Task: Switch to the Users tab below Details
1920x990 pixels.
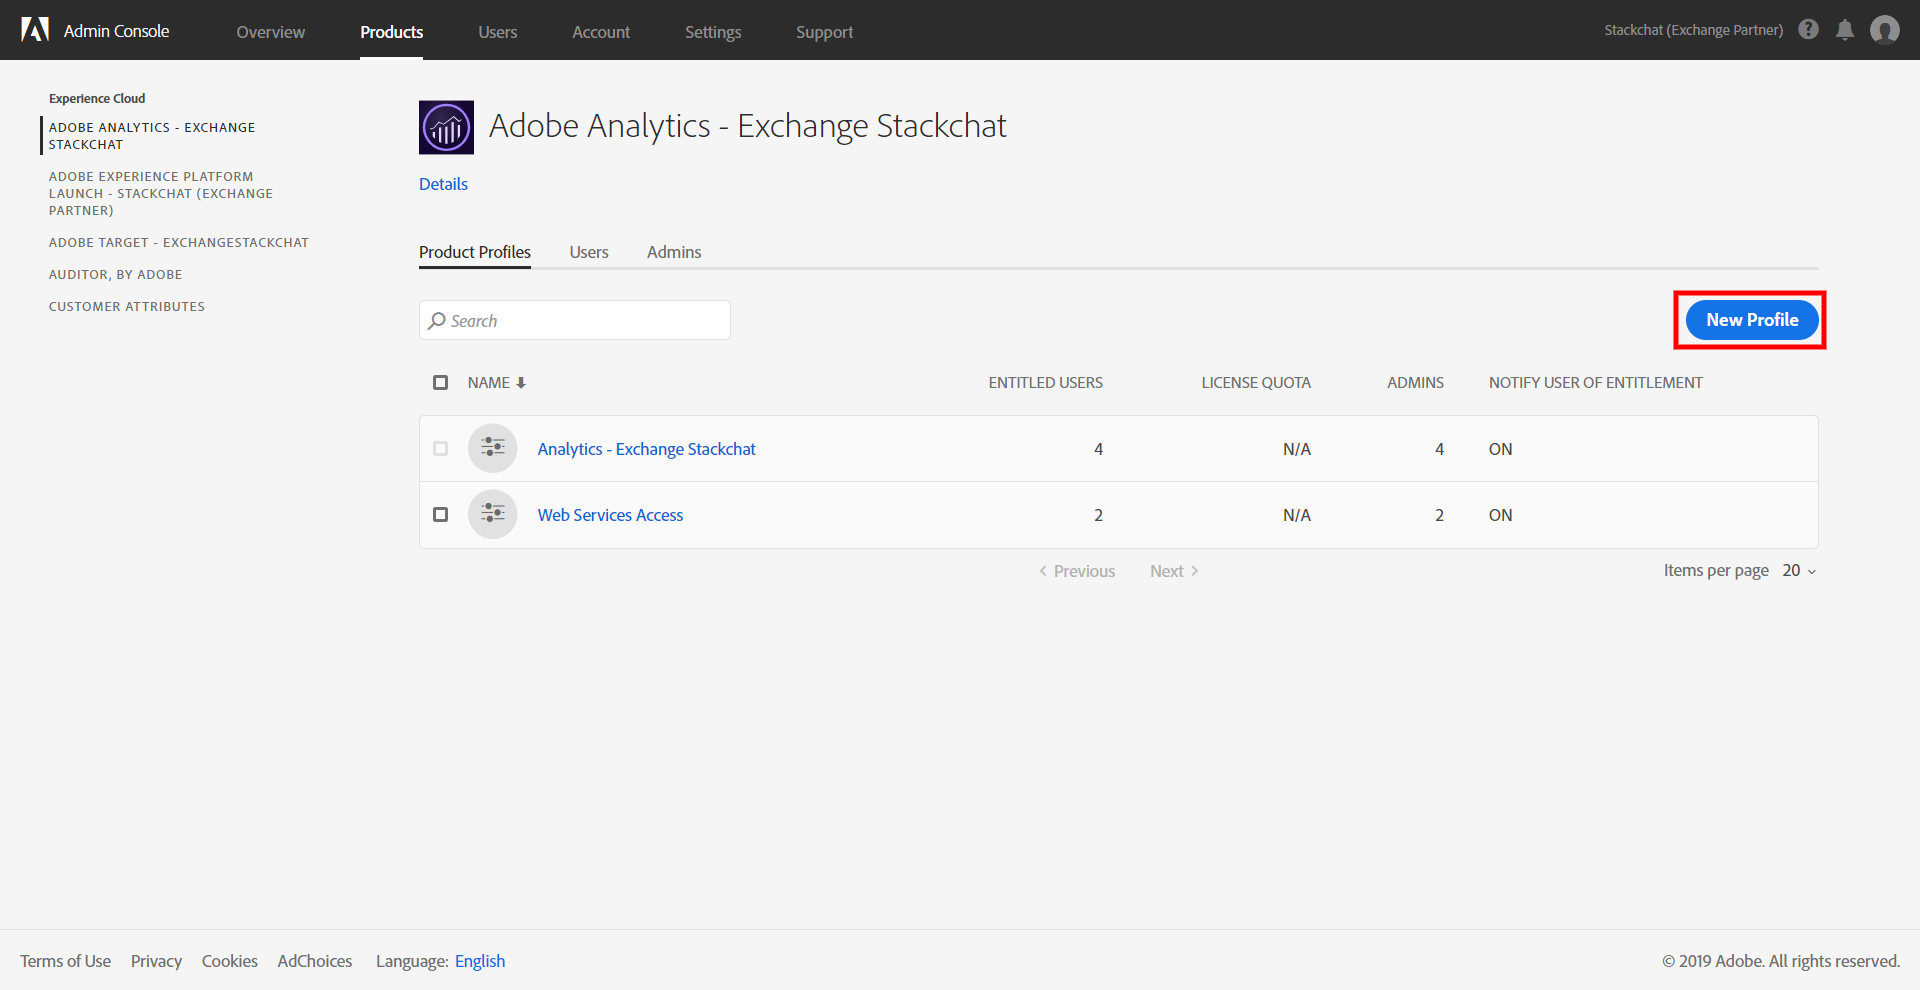Action: point(589,252)
